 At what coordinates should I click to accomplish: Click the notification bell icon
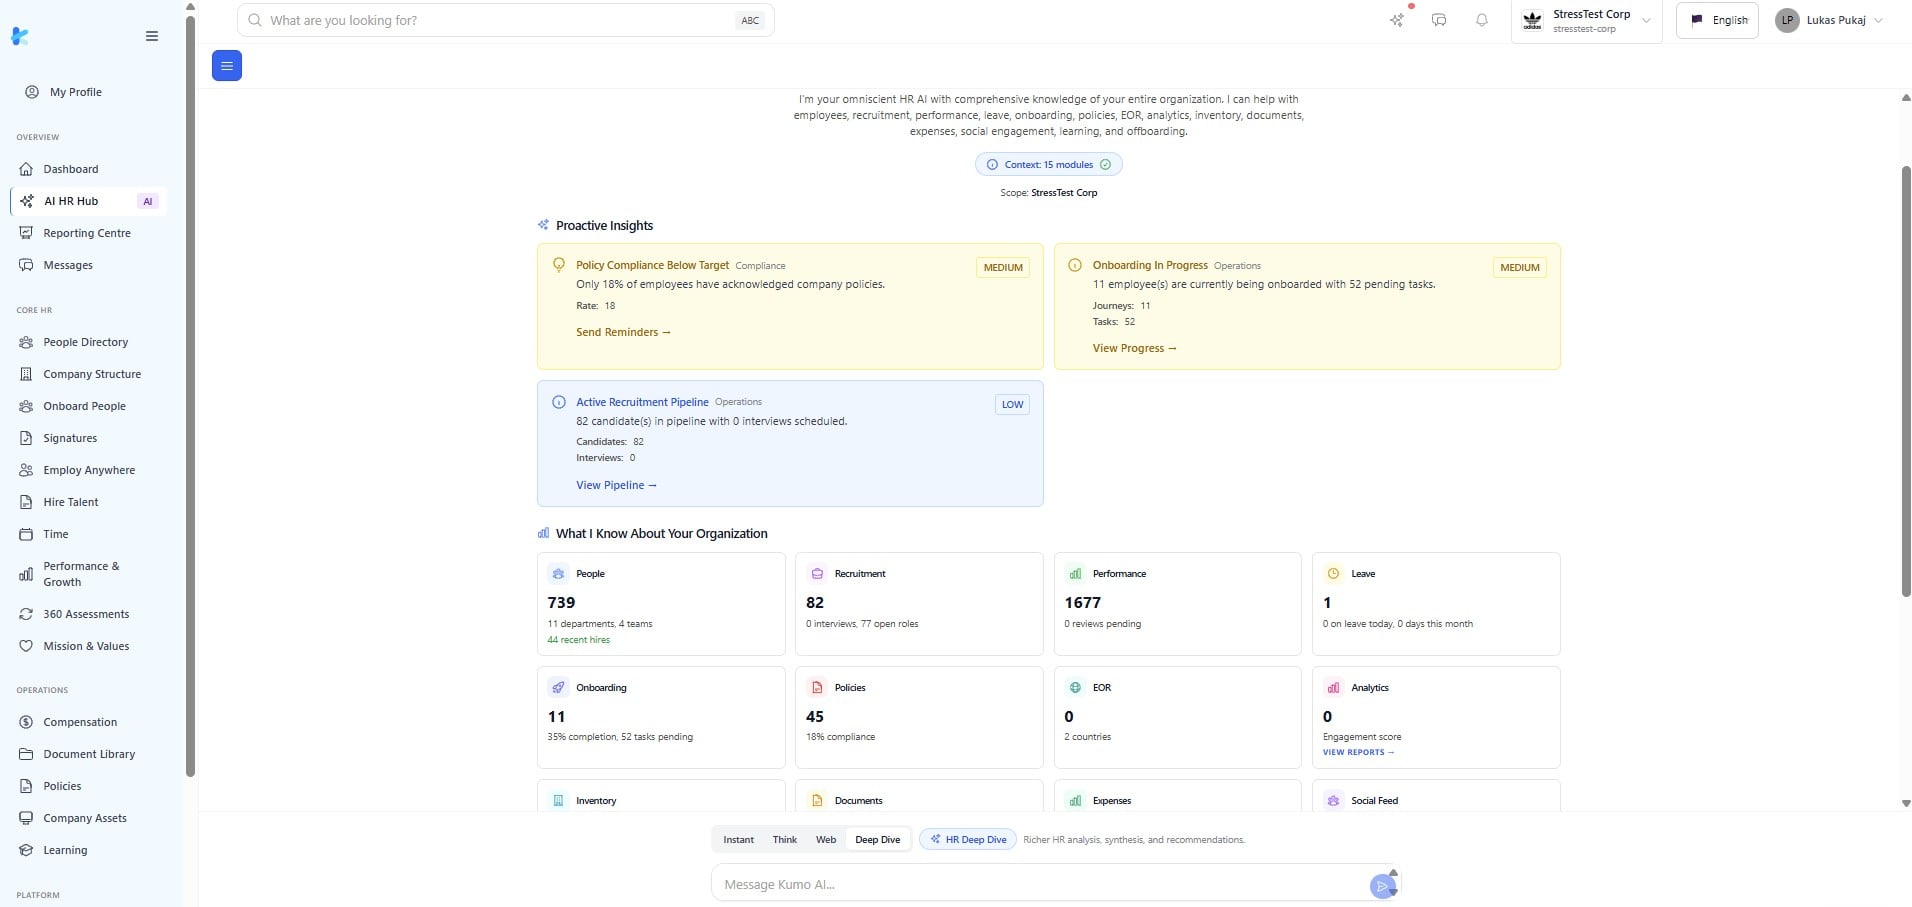point(1481,20)
